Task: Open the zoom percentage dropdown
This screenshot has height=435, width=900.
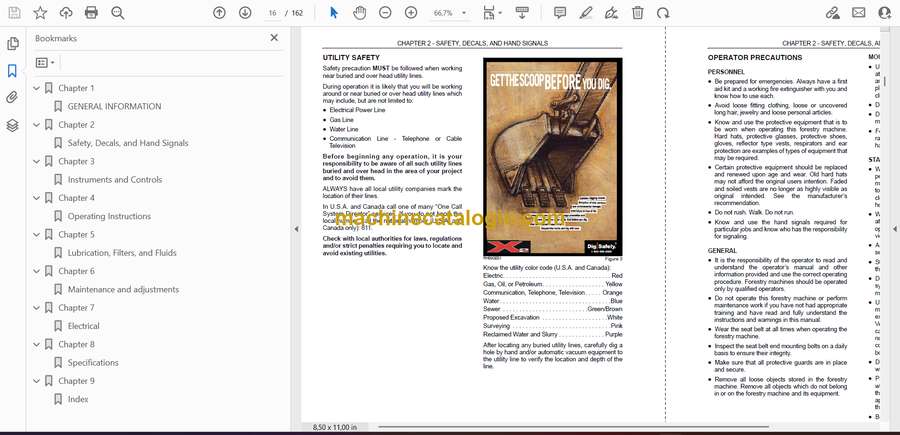Action: pos(452,13)
